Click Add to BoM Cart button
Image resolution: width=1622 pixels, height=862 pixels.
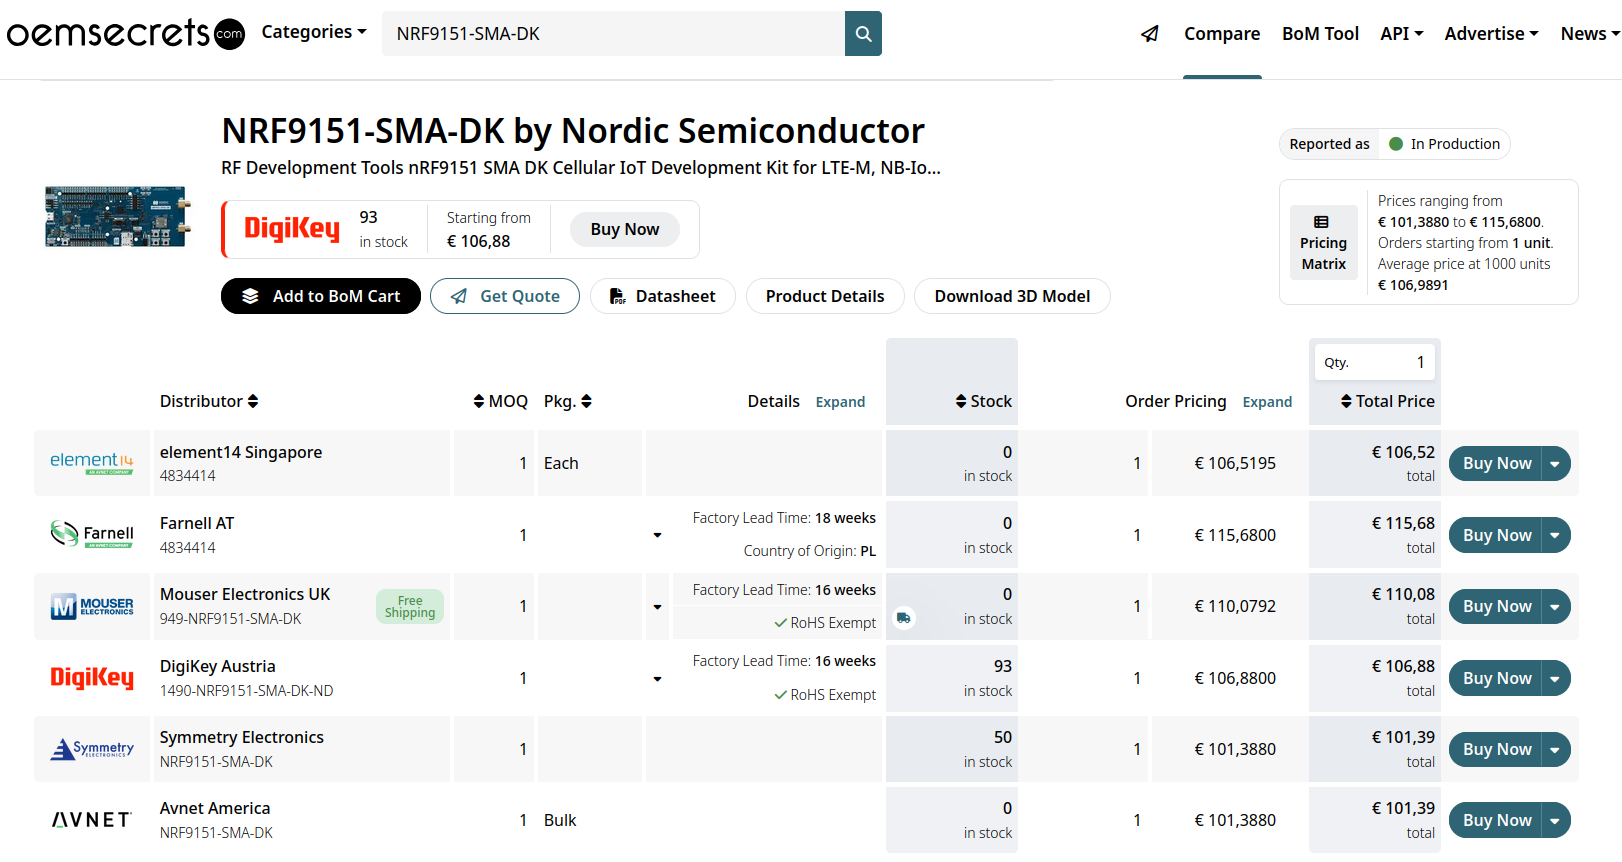320,296
